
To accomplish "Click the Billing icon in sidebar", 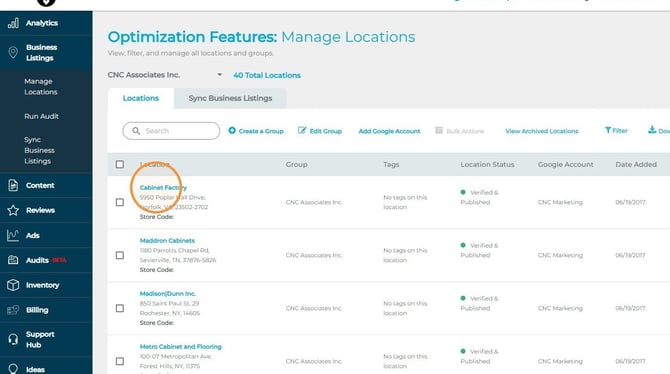I will [13, 310].
